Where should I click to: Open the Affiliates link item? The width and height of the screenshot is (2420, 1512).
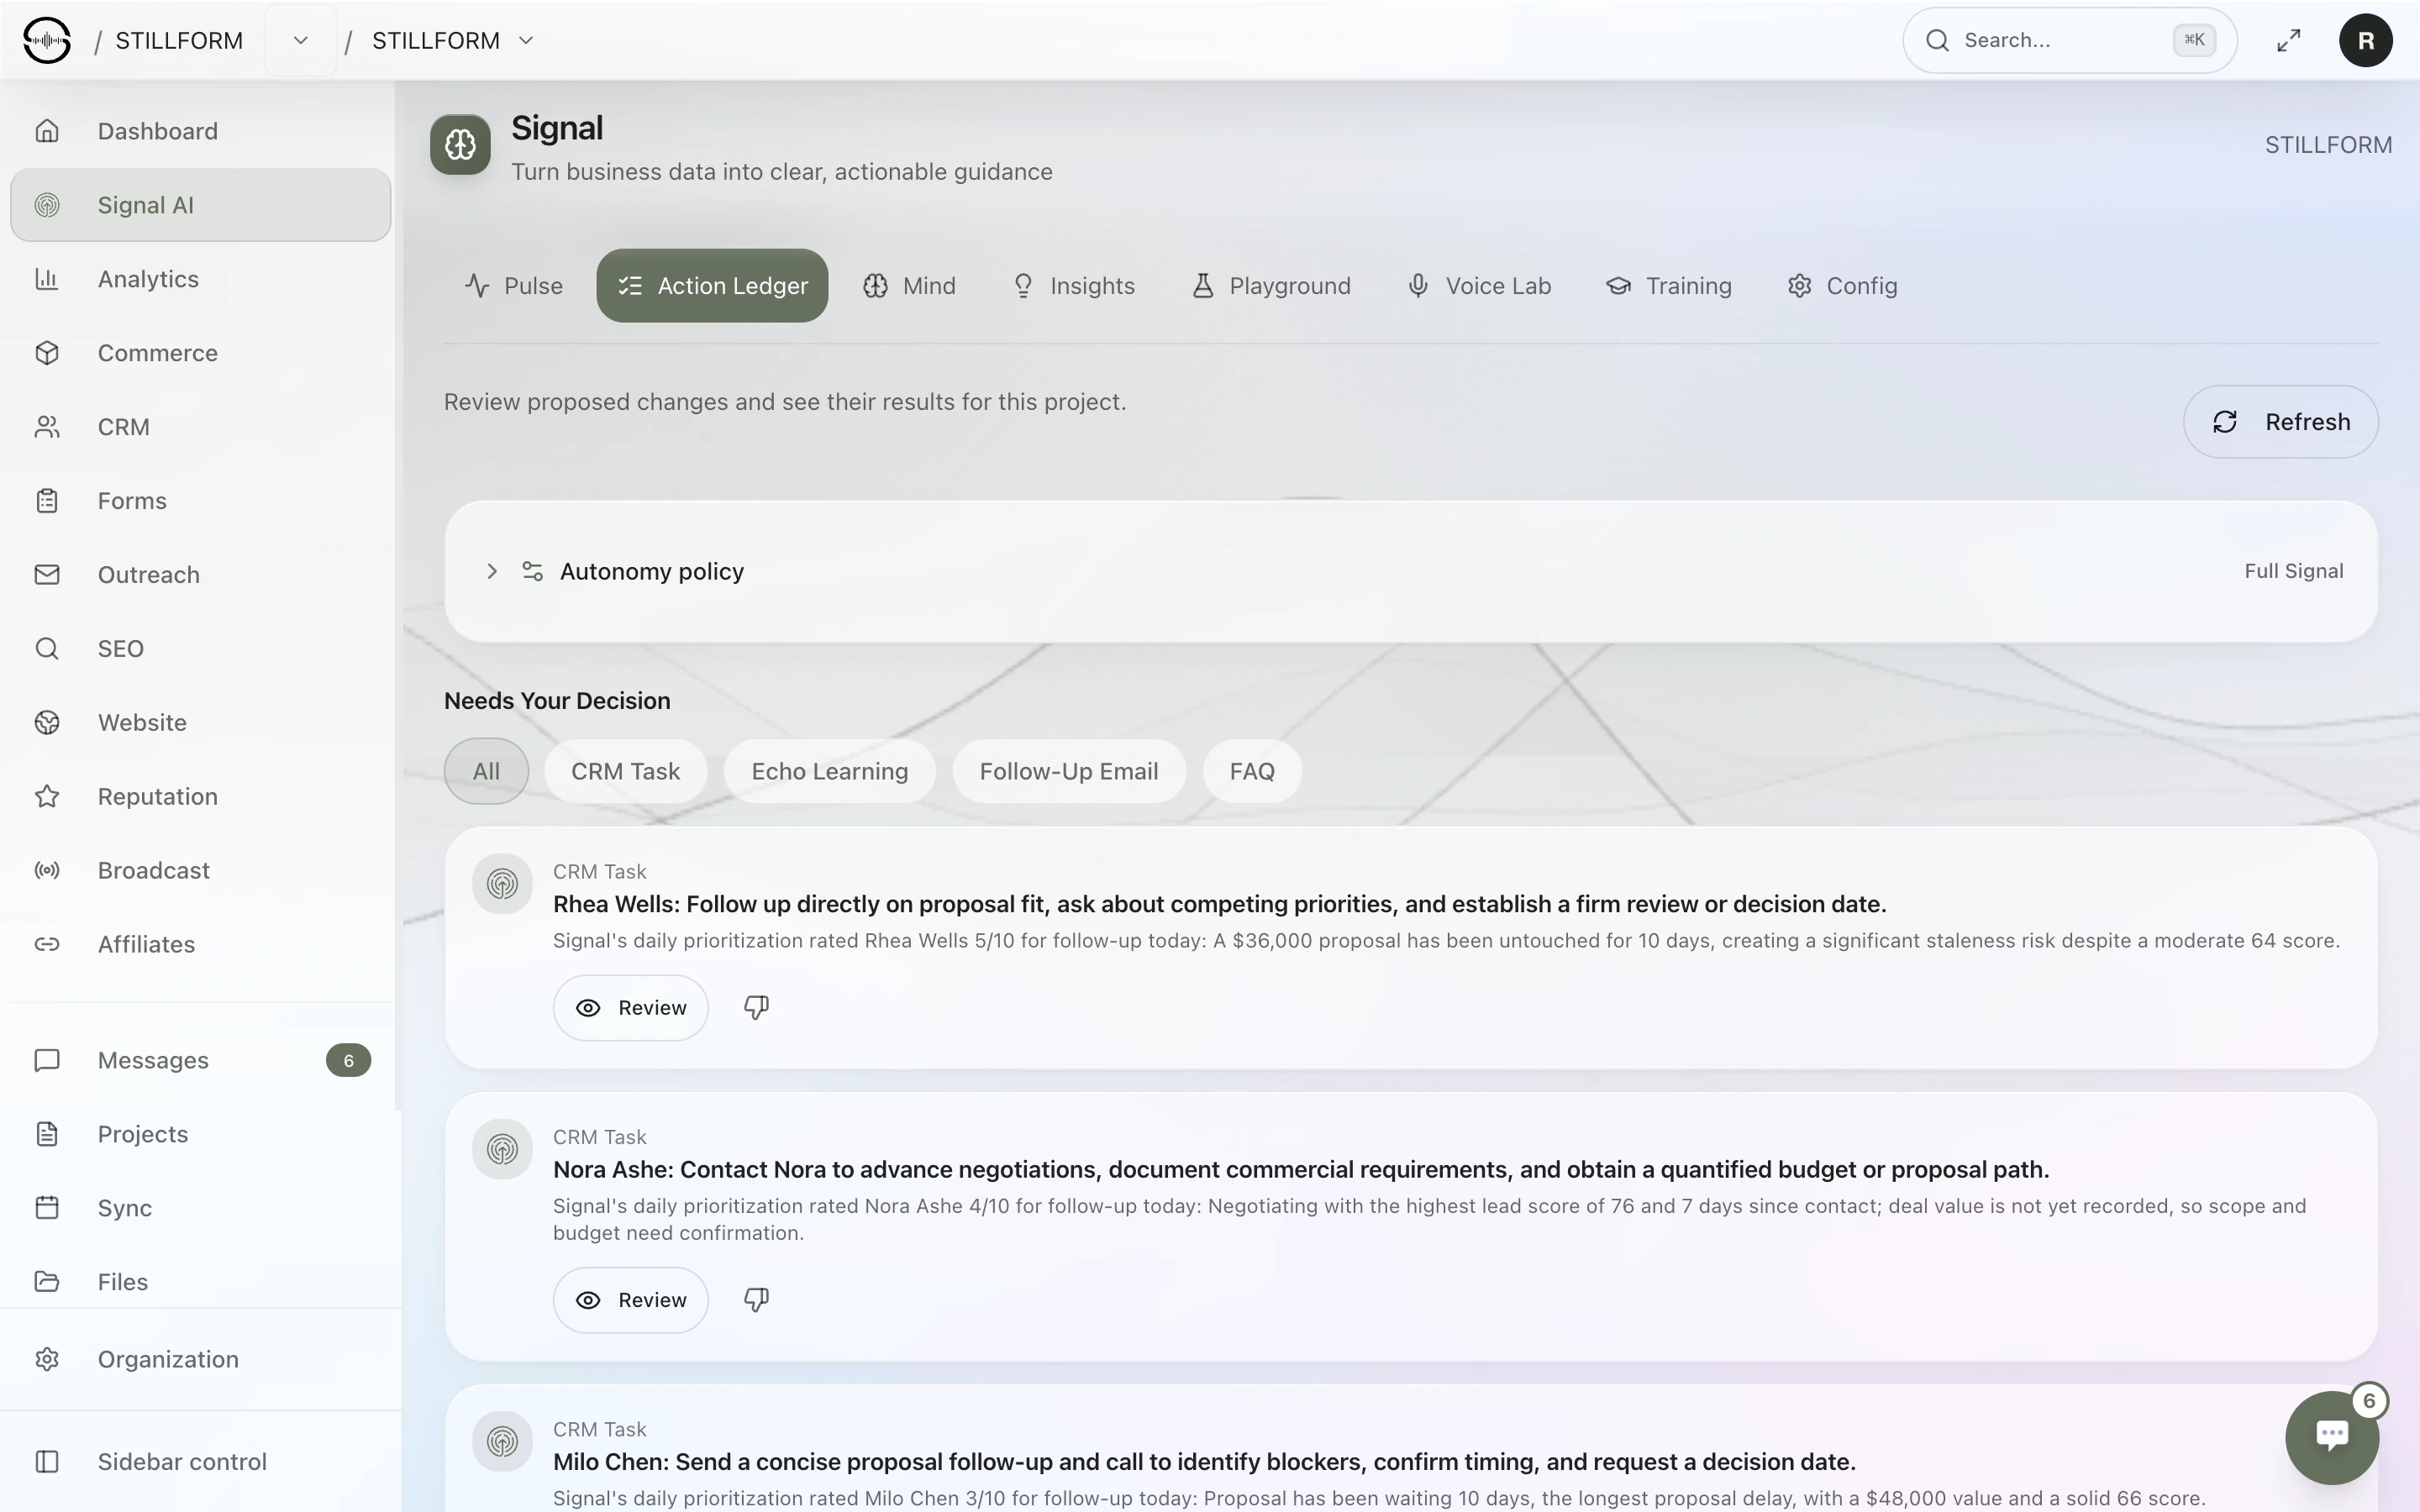click(x=200, y=945)
